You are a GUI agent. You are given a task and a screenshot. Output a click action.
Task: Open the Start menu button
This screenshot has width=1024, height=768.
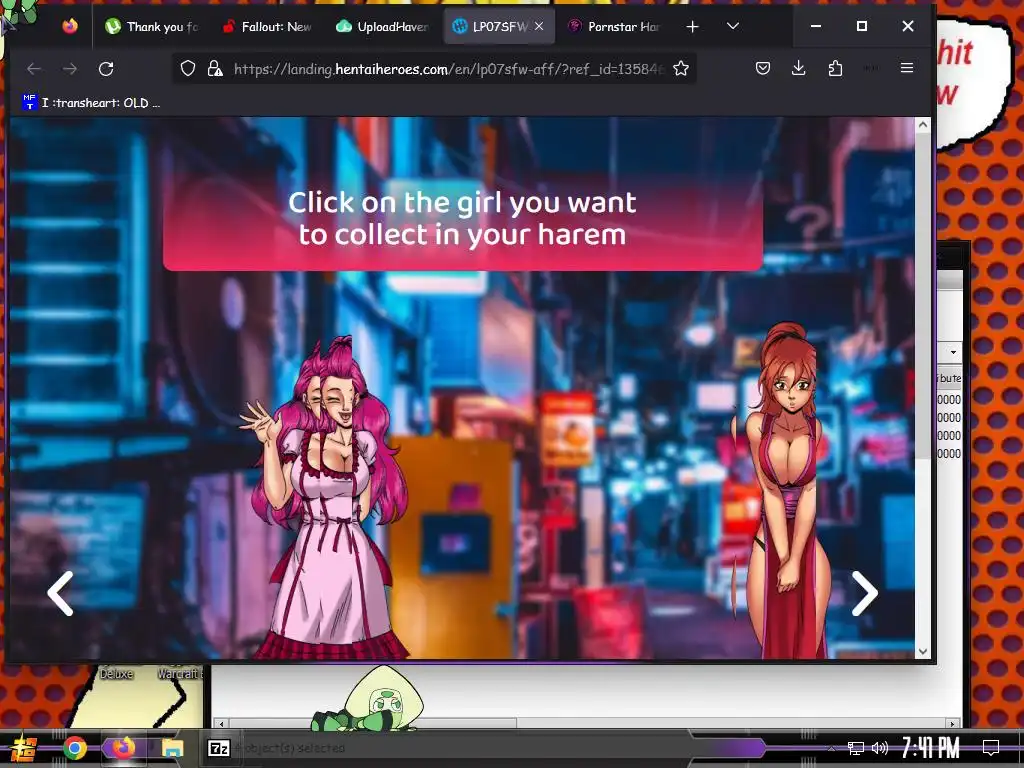tap(24, 748)
